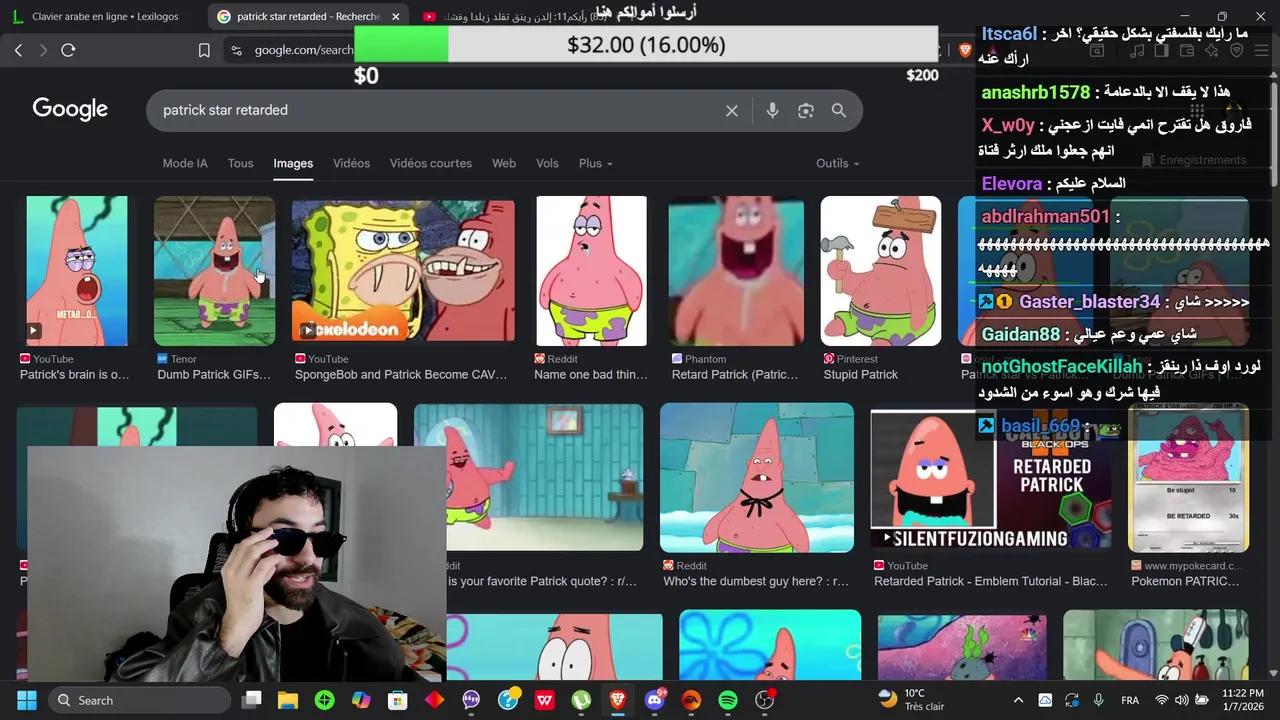The height and width of the screenshot is (720, 1280).
Task: Open the volume control in system tray
Action: point(1182,700)
